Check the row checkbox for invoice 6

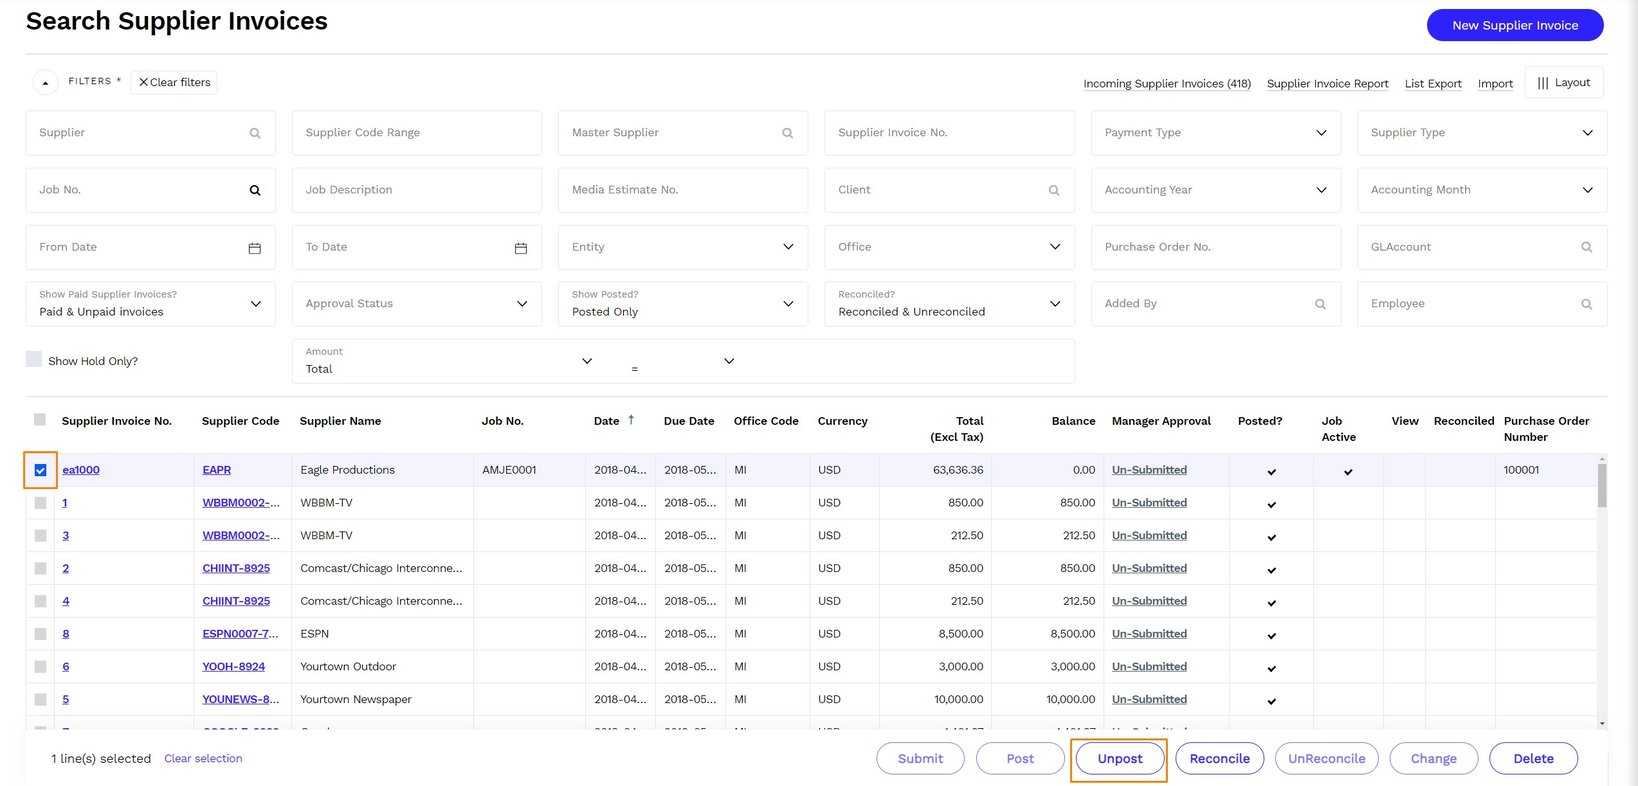(x=40, y=667)
